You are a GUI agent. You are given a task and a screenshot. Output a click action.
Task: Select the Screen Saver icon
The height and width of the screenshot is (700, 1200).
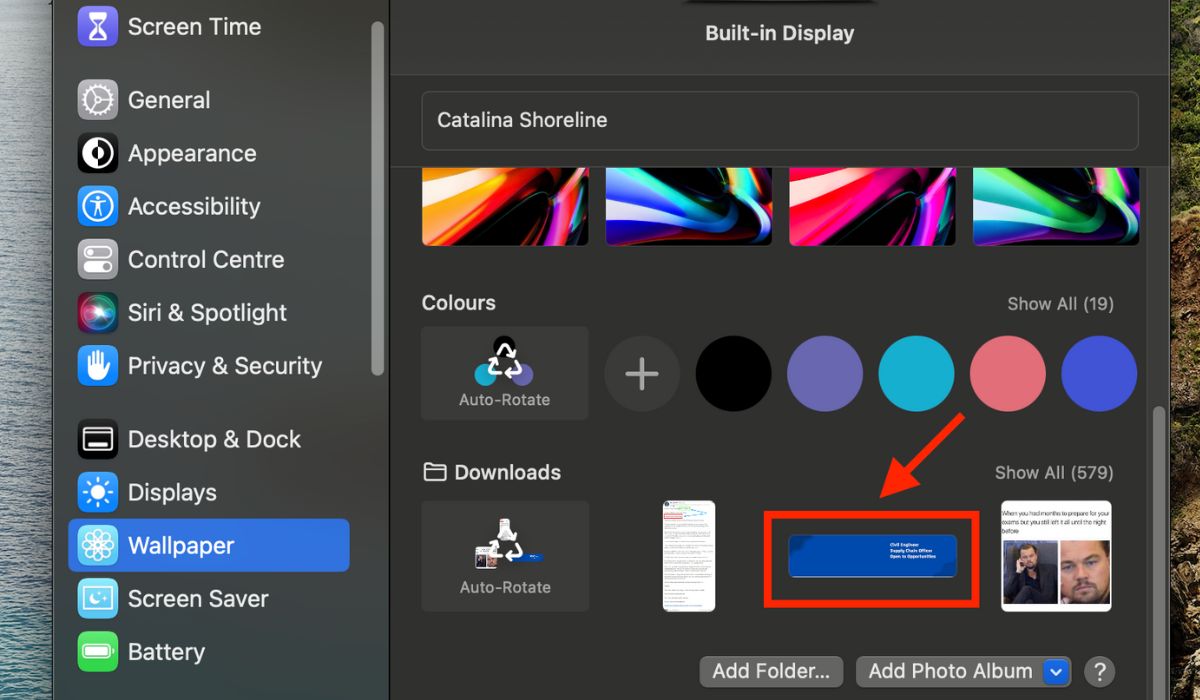(x=97, y=598)
